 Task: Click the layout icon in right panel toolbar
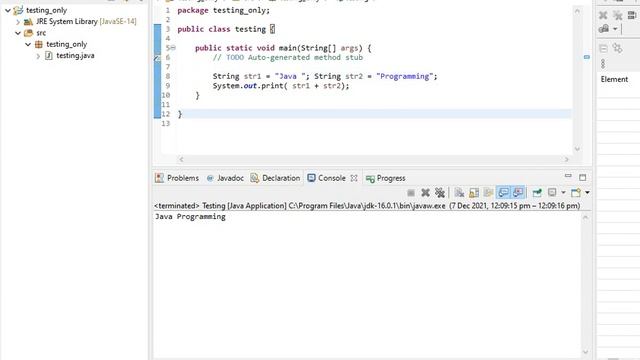pyautogui.click(x=632, y=16)
